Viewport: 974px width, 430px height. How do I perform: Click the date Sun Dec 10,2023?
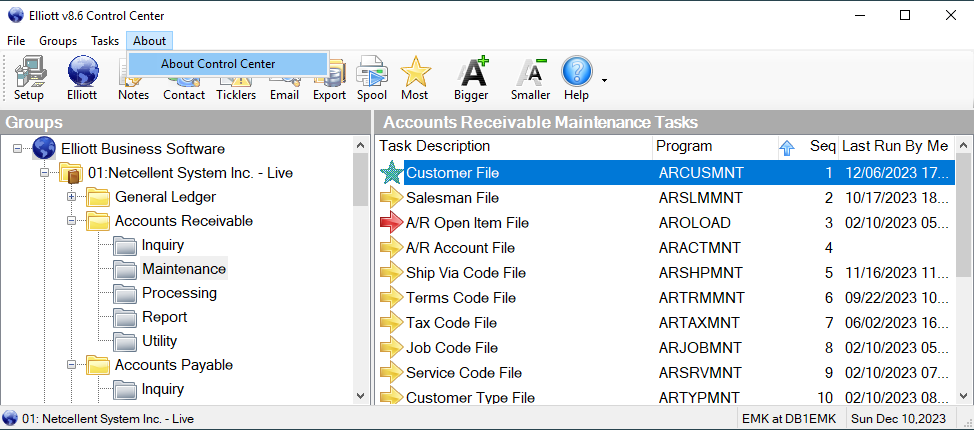click(898, 418)
